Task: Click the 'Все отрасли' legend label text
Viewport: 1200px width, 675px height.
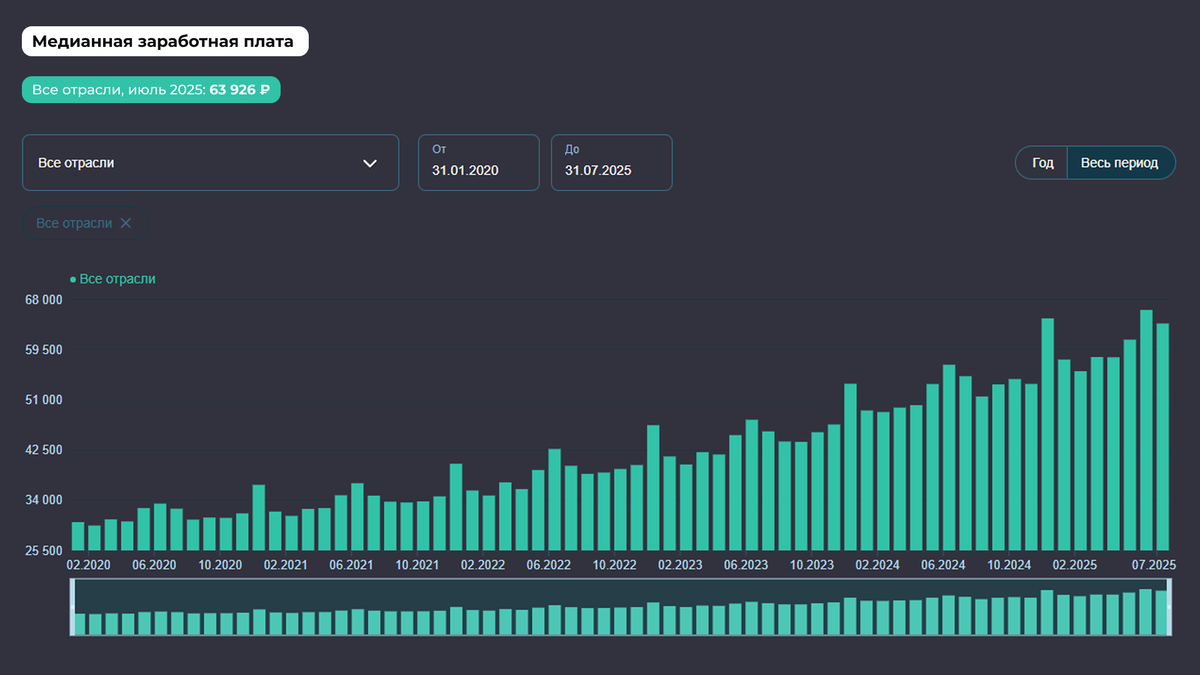Action: pyautogui.click(x=117, y=280)
